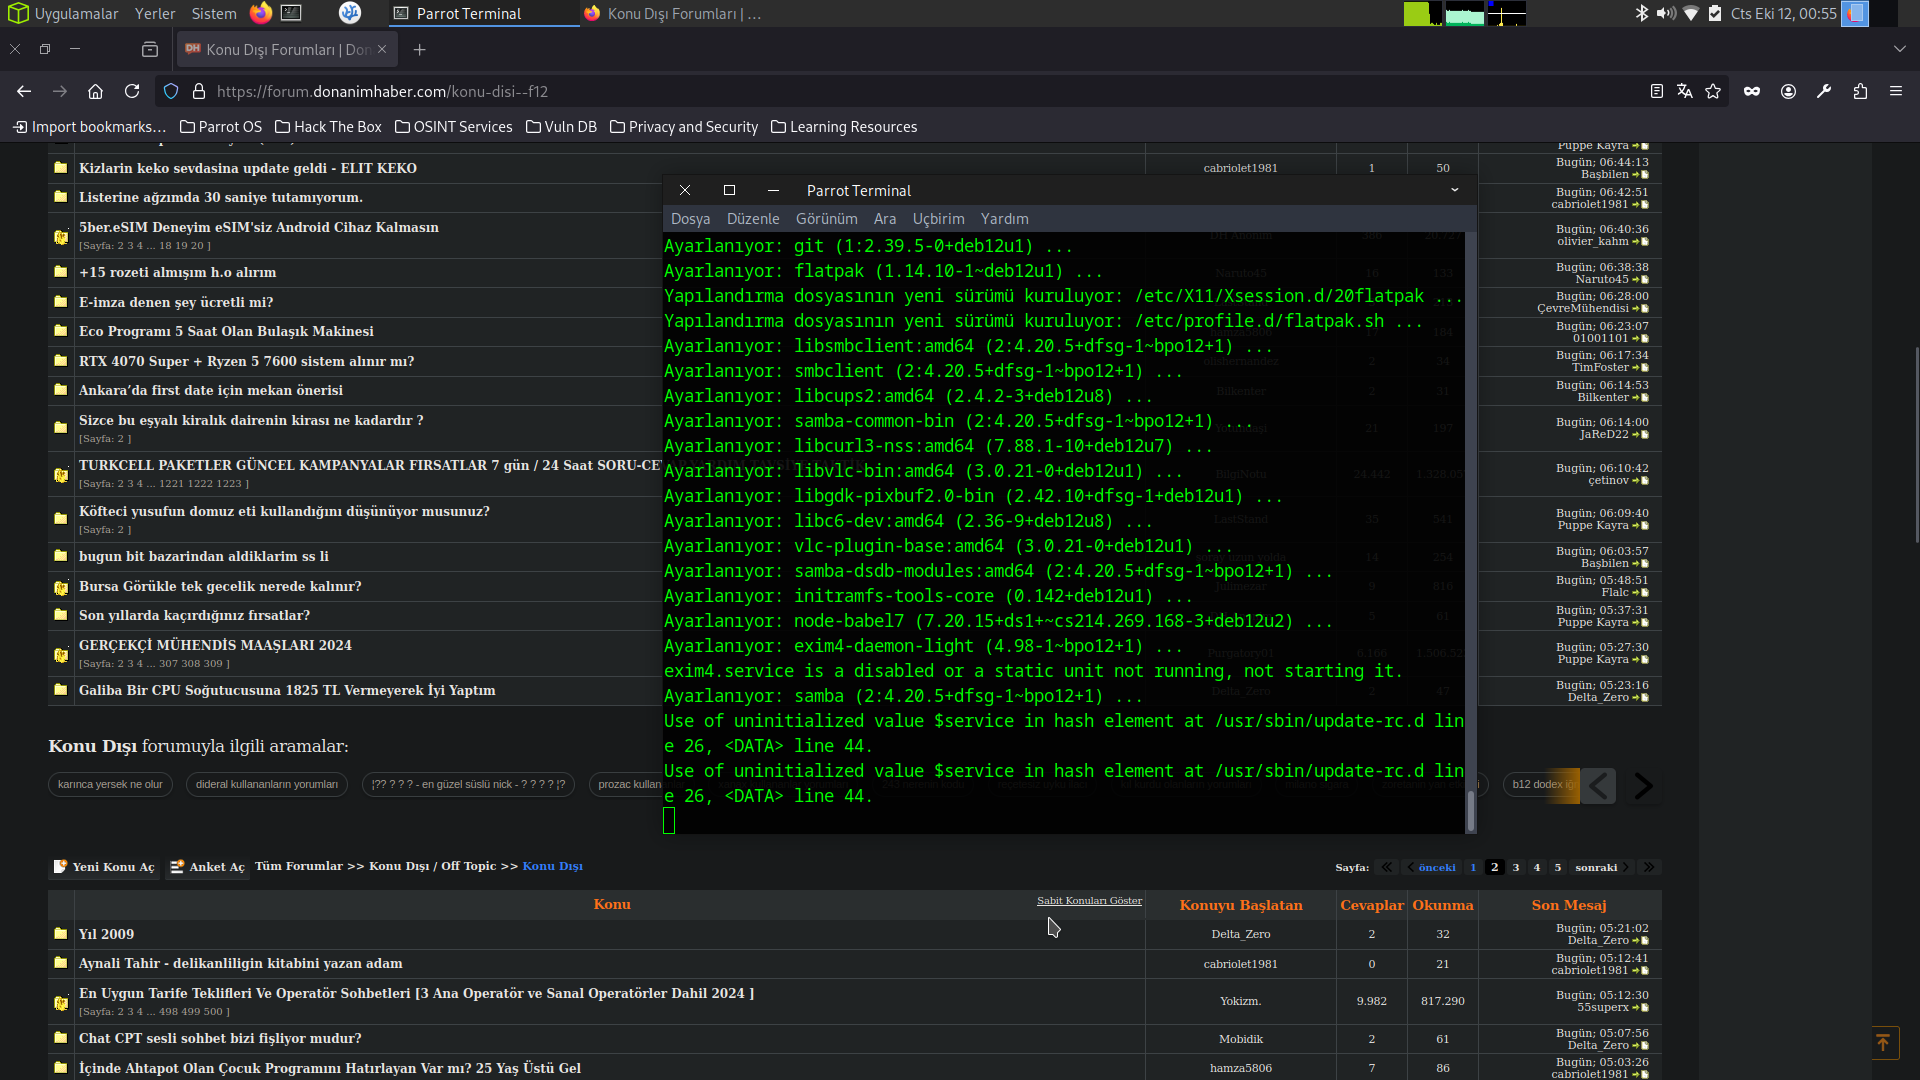The width and height of the screenshot is (1920, 1080).
Task: Click 'karınca yersek ne olur' search tag
Action: coord(110,784)
